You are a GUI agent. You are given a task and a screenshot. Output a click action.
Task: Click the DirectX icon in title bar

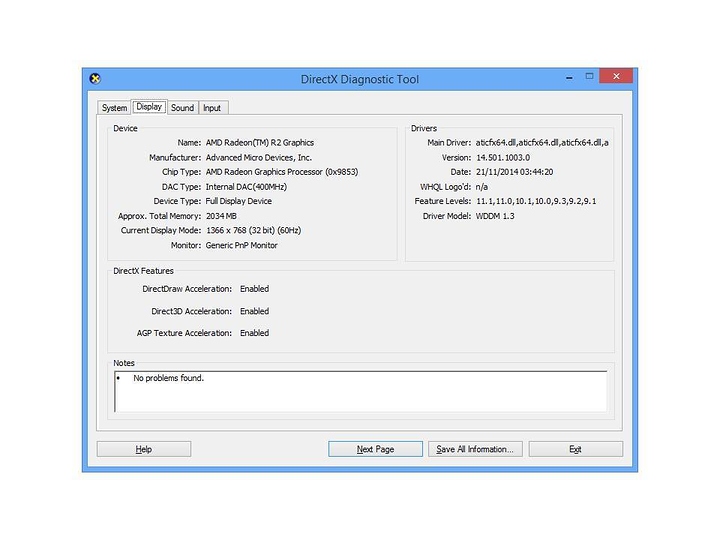pos(95,79)
